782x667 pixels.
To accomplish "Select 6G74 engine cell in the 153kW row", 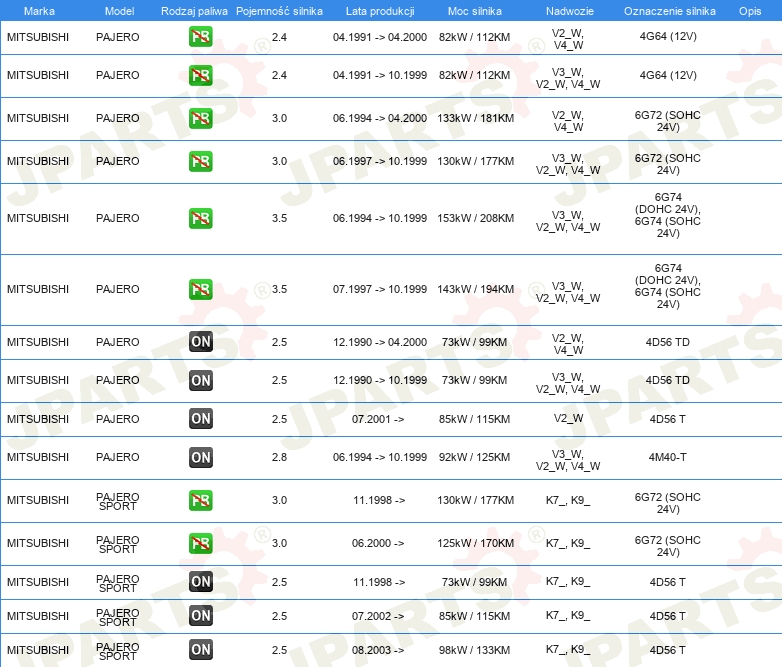I will click(668, 215).
